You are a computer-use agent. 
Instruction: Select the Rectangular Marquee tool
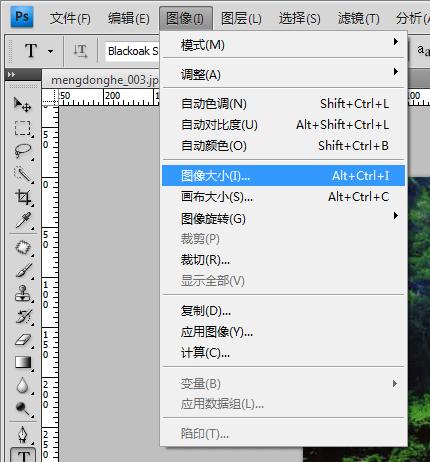(x=22, y=128)
